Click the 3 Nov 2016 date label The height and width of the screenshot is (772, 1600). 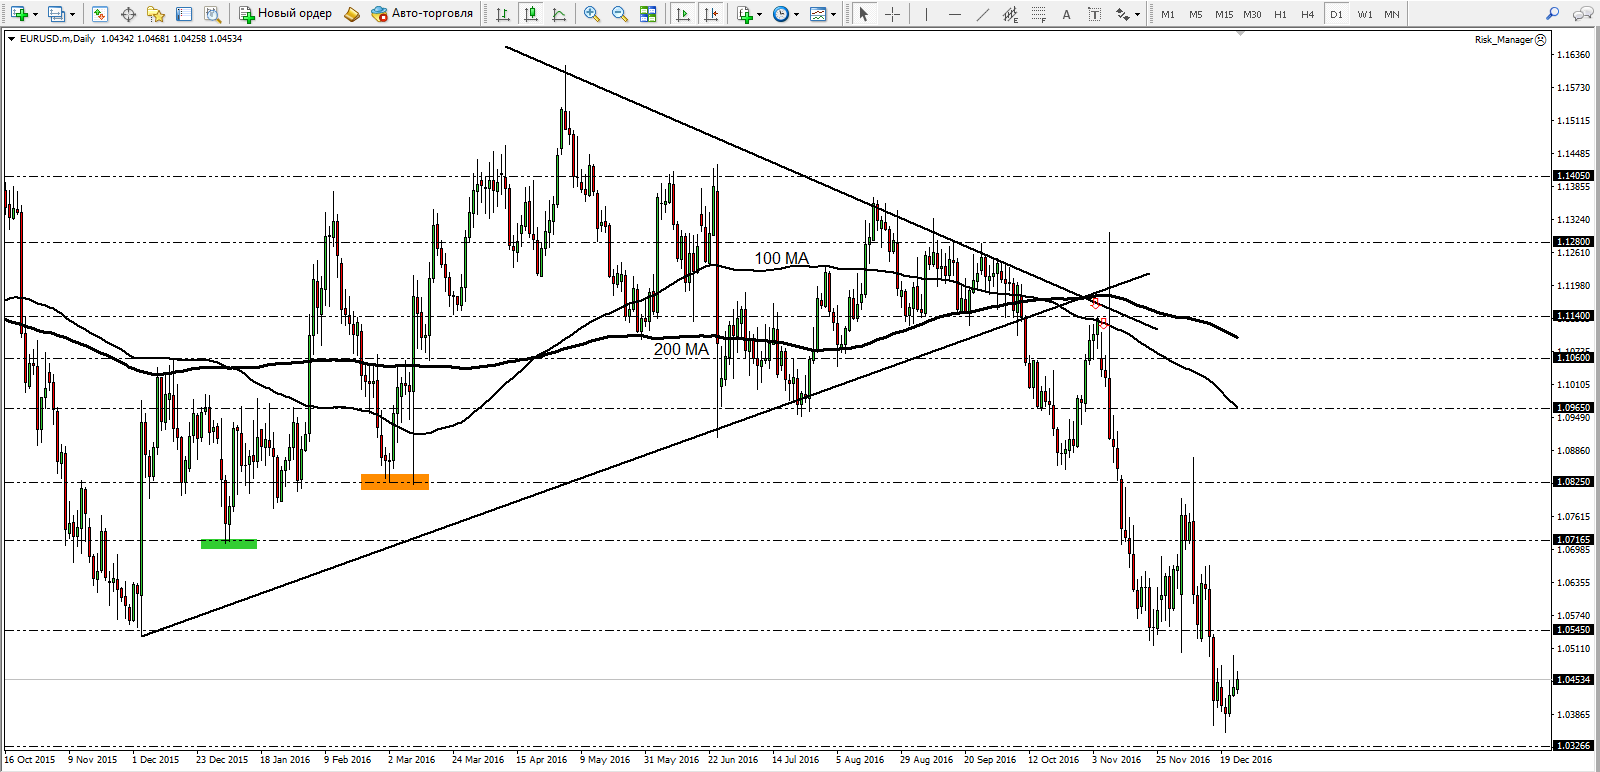click(x=1117, y=760)
